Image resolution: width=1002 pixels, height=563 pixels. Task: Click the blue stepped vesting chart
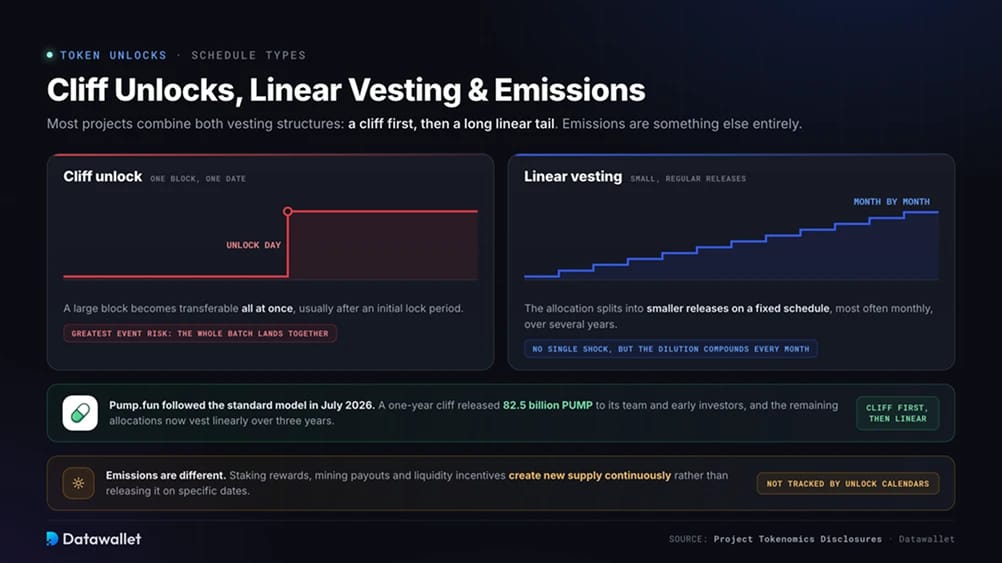click(x=731, y=245)
